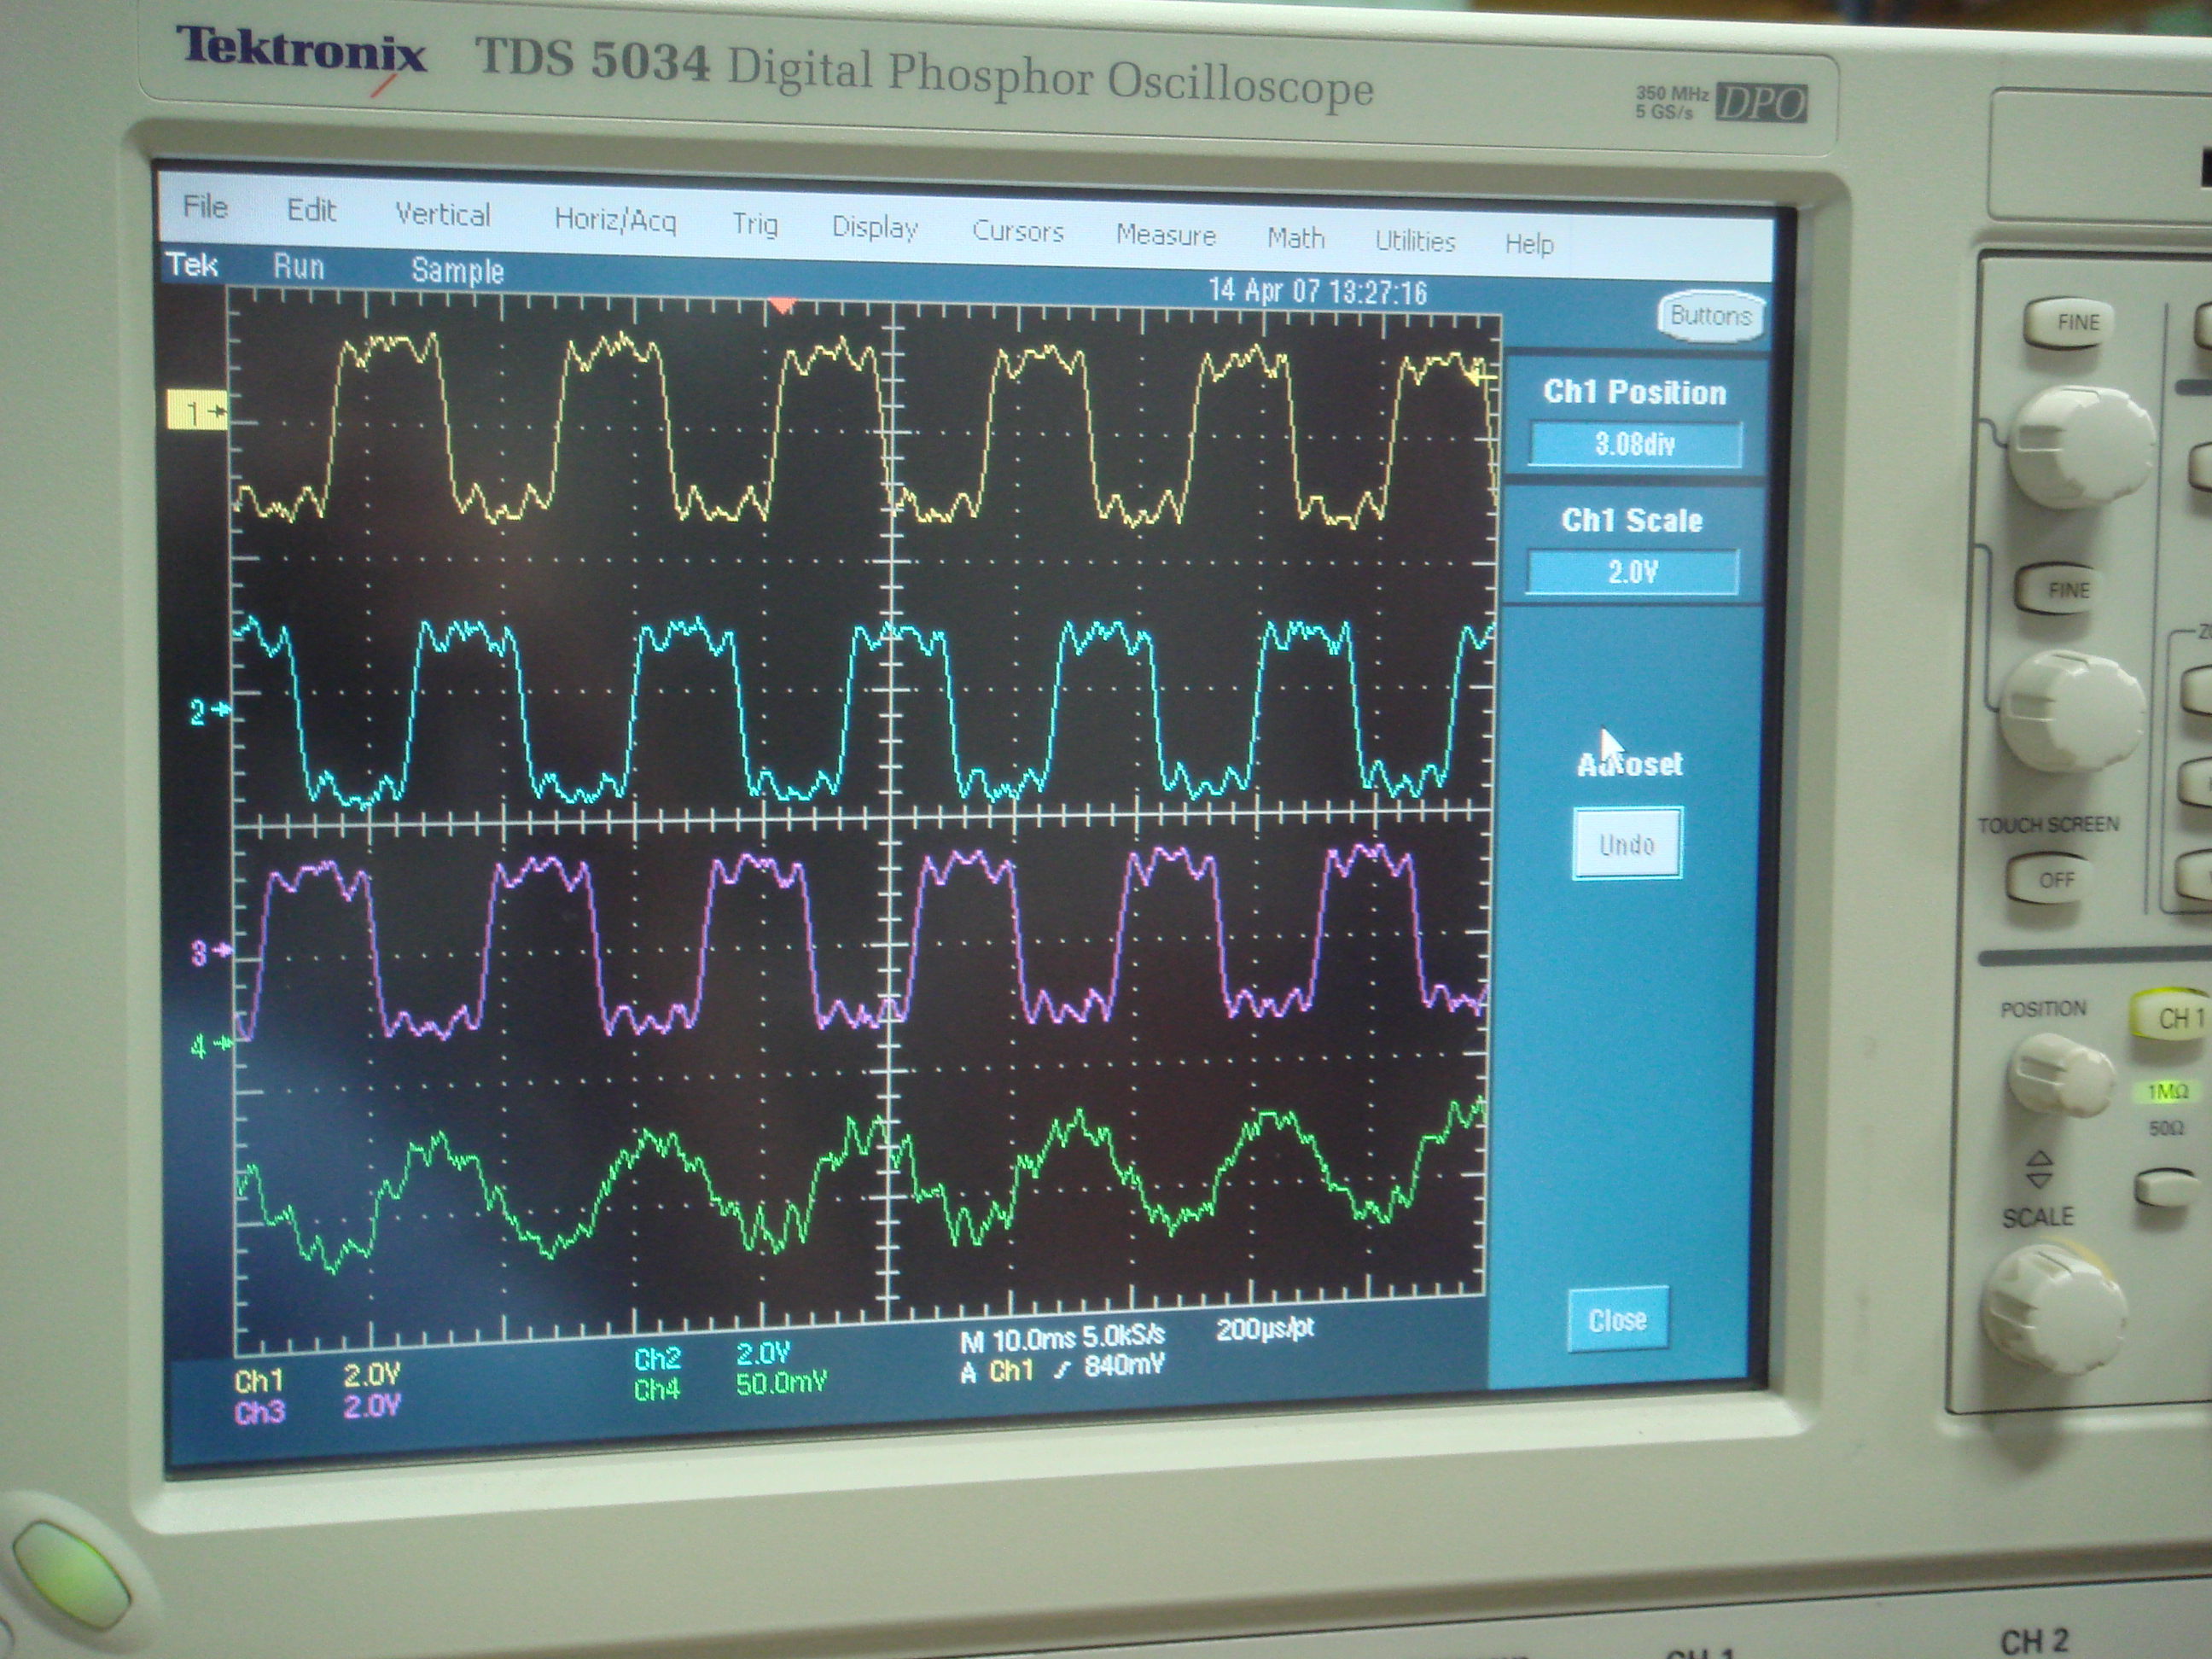Close the Ch1 side control panel

pos(1617,1319)
